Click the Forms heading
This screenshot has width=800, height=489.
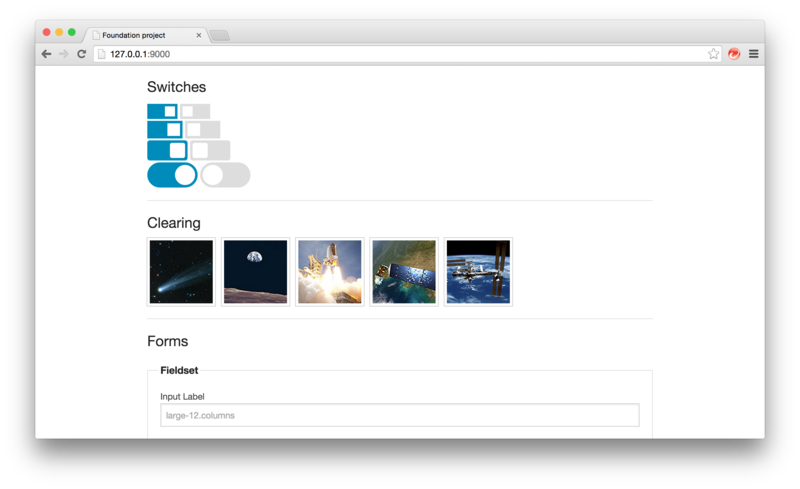click(167, 341)
